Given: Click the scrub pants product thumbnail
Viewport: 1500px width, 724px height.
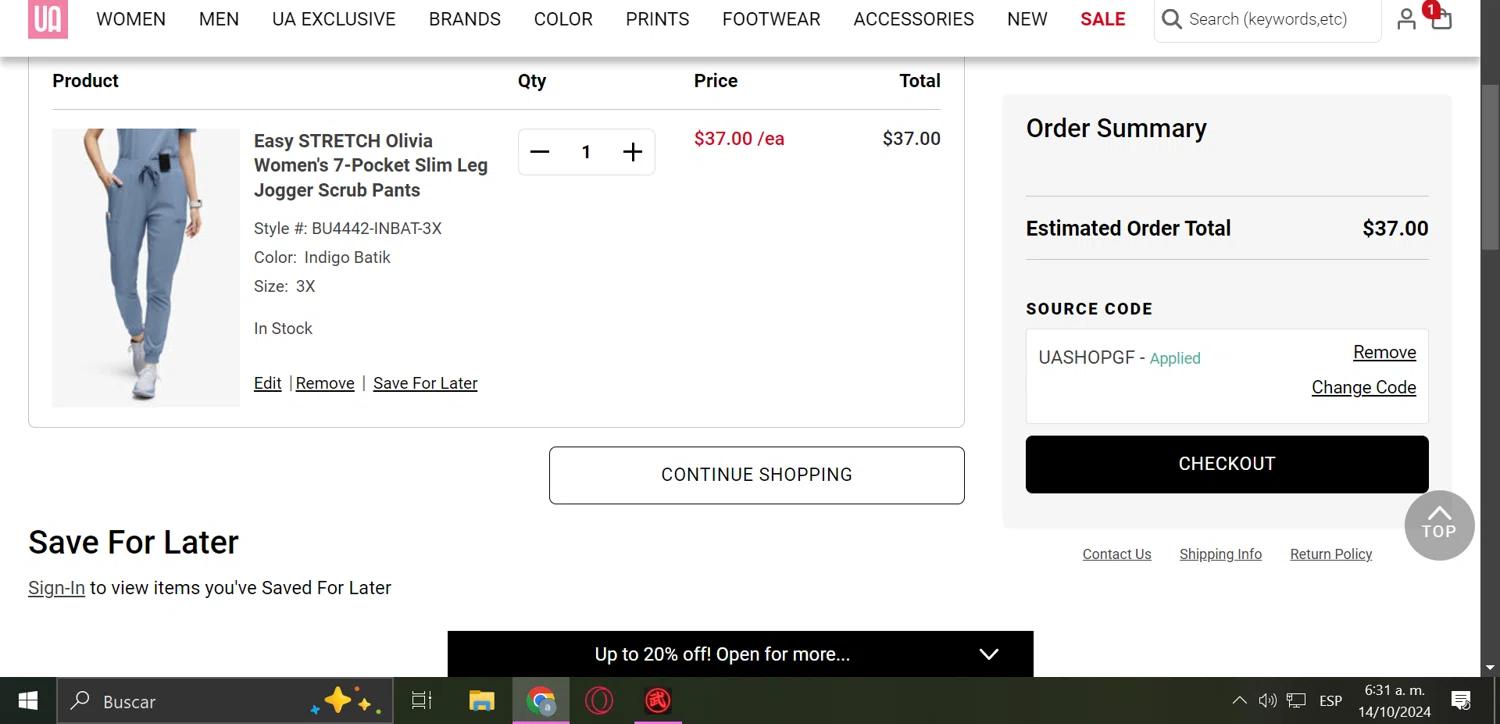Looking at the screenshot, I should coord(146,267).
